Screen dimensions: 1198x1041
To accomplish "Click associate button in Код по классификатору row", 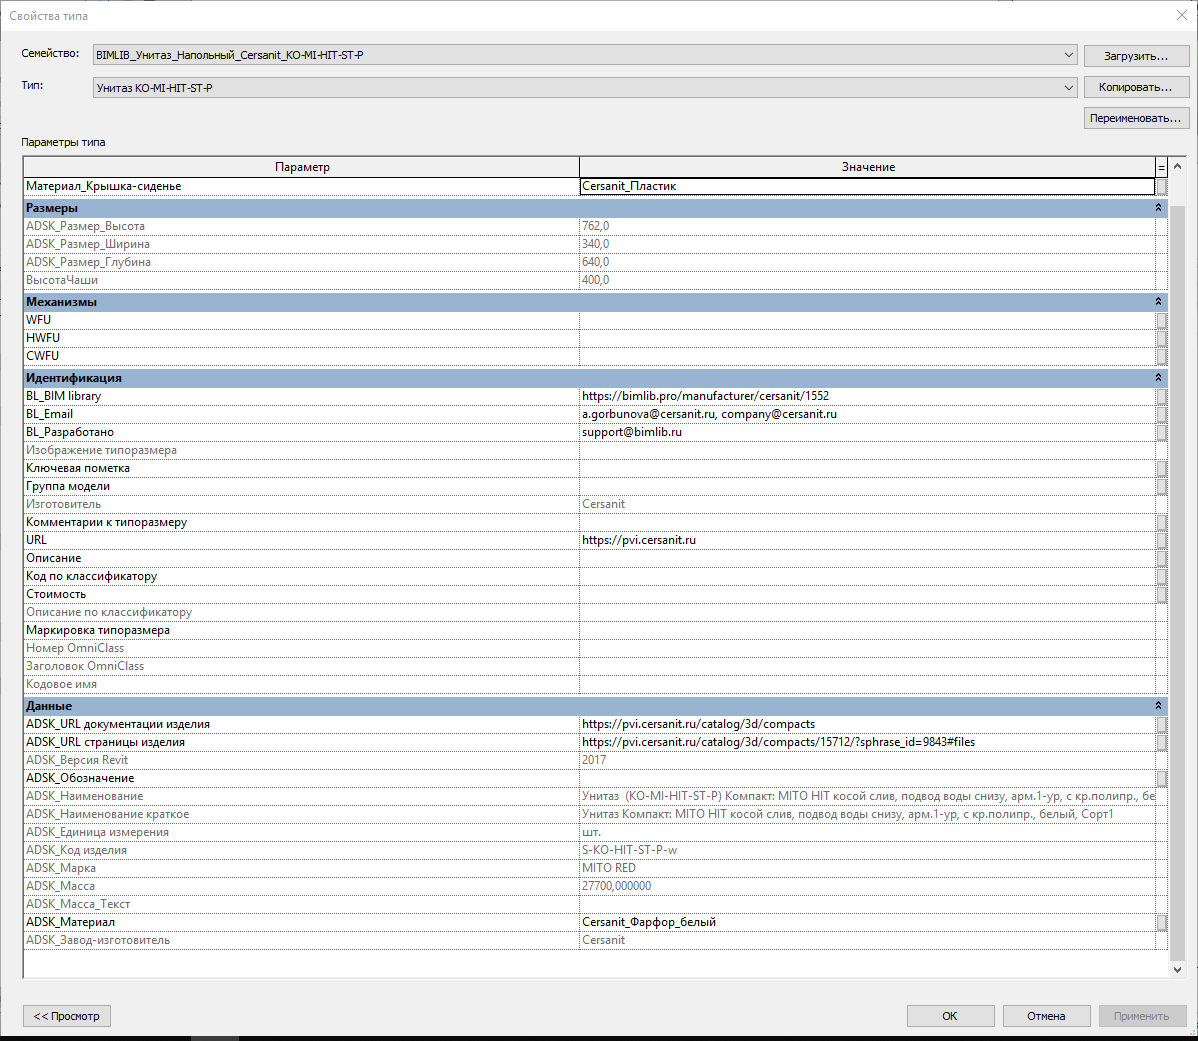I will [1161, 576].
